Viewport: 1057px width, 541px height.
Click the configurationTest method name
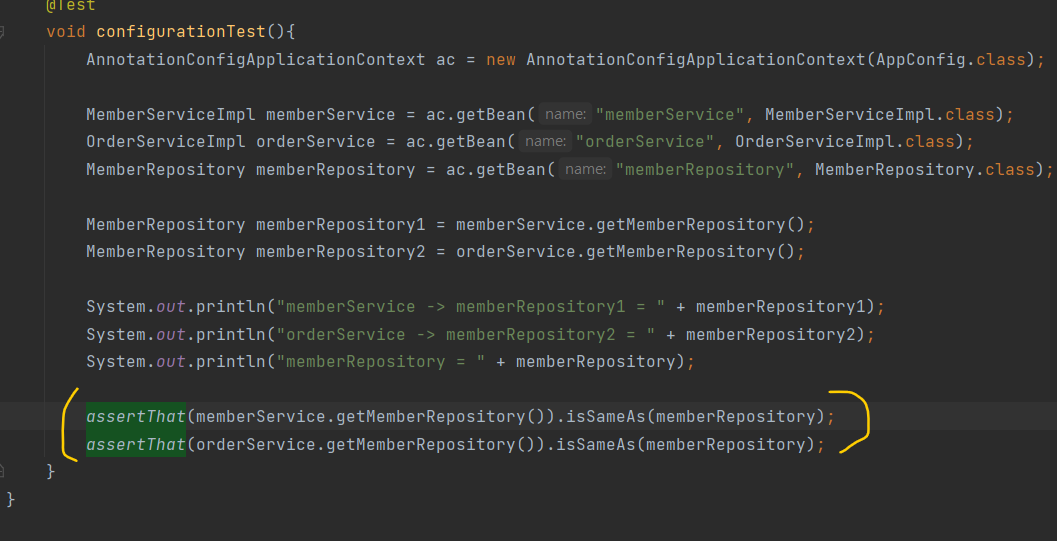click(182, 32)
